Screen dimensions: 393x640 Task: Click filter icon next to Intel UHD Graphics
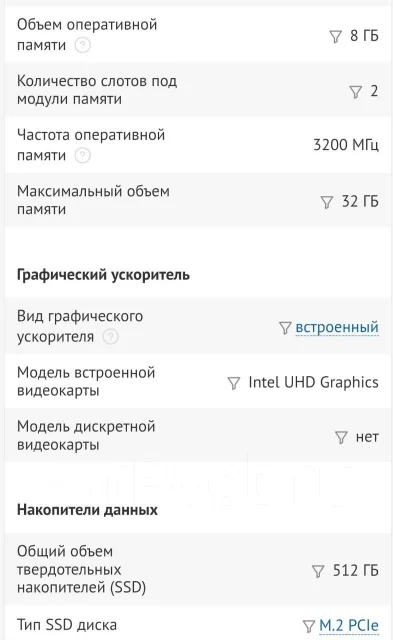233,383
